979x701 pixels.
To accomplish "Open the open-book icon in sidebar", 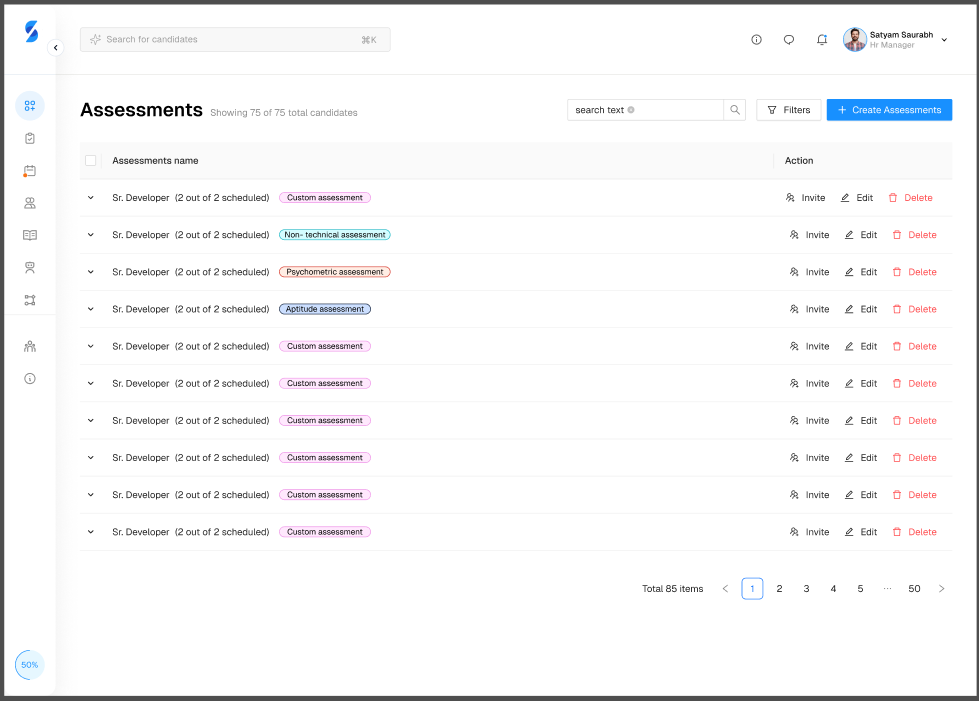I will point(30,235).
